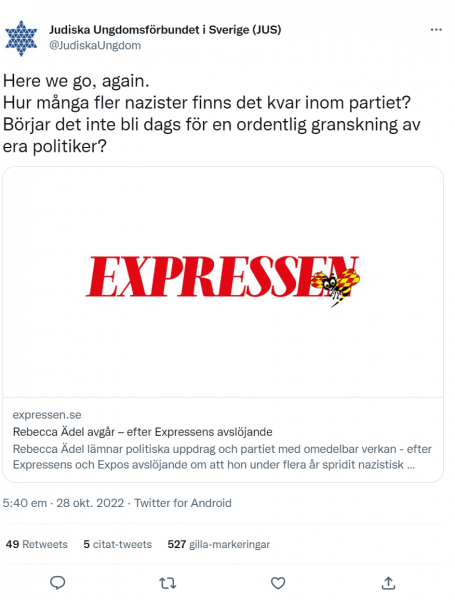Click the retweet arrows icon
The width and height of the screenshot is (455, 600).
pyautogui.click(x=168, y=583)
